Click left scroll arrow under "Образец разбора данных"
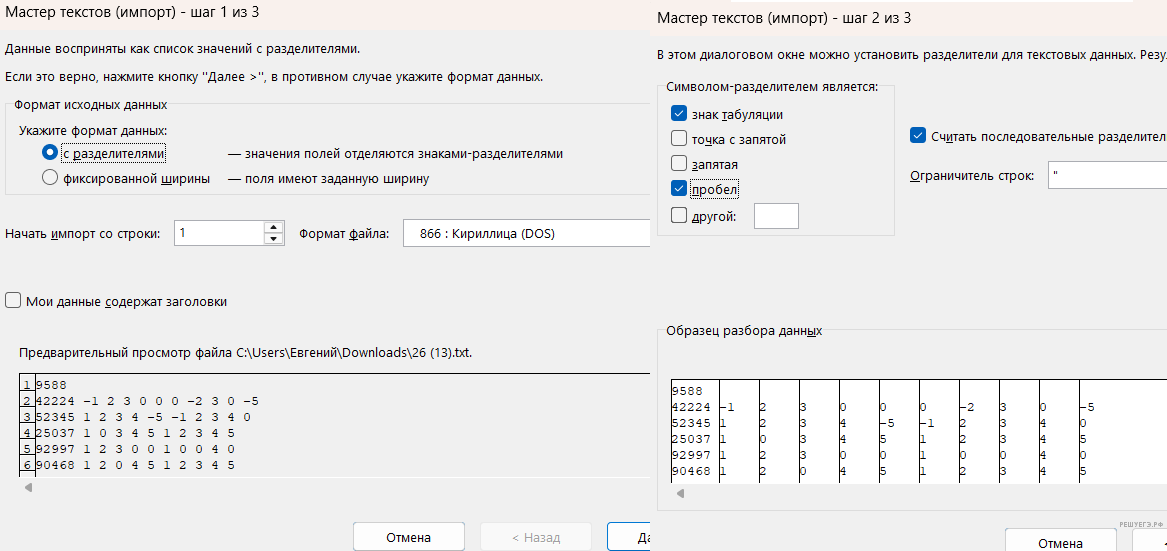1167x551 pixels. (x=679, y=493)
